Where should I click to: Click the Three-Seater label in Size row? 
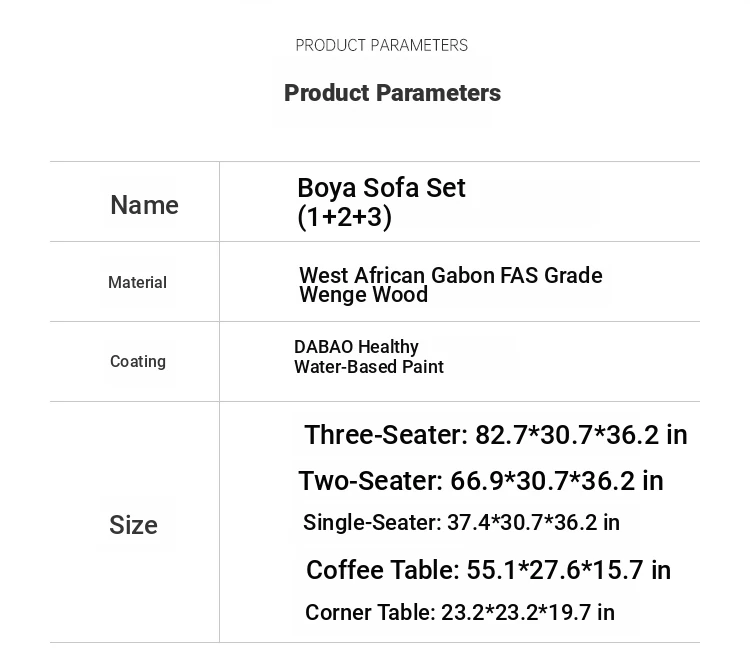tap(385, 435)
